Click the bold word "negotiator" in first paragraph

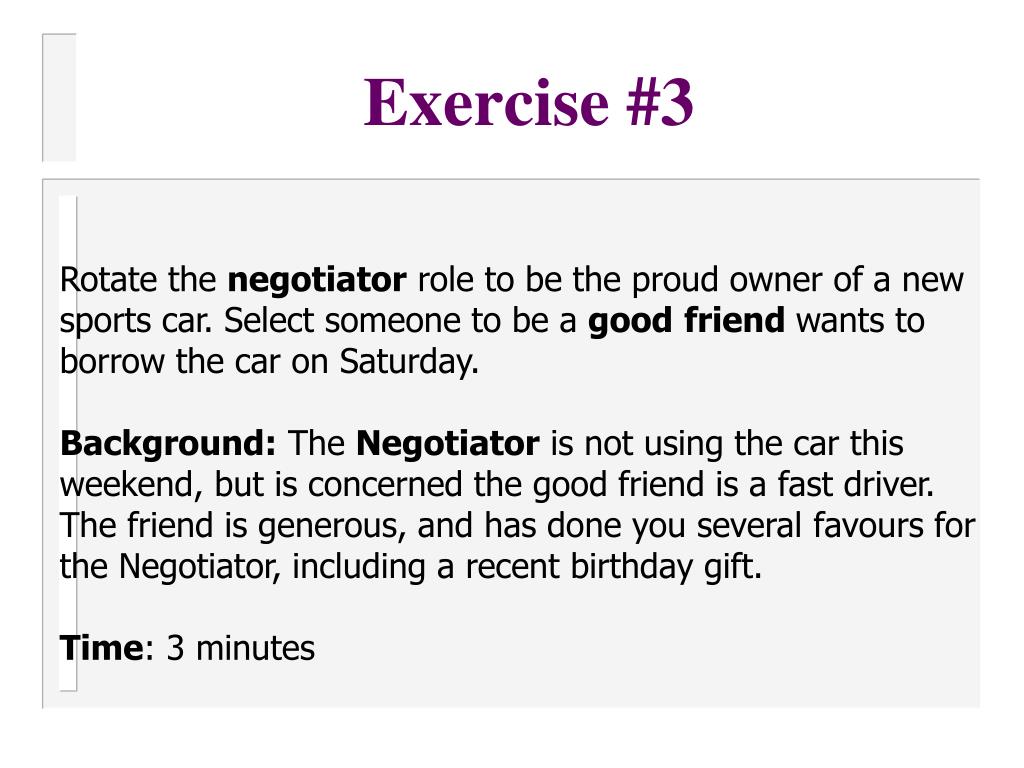point(317,280)
